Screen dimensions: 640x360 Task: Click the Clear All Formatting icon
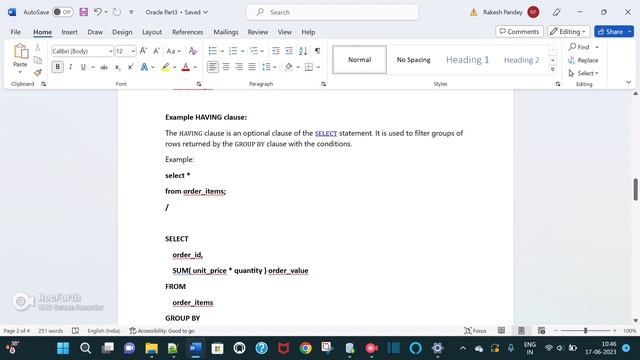(193, 51)
